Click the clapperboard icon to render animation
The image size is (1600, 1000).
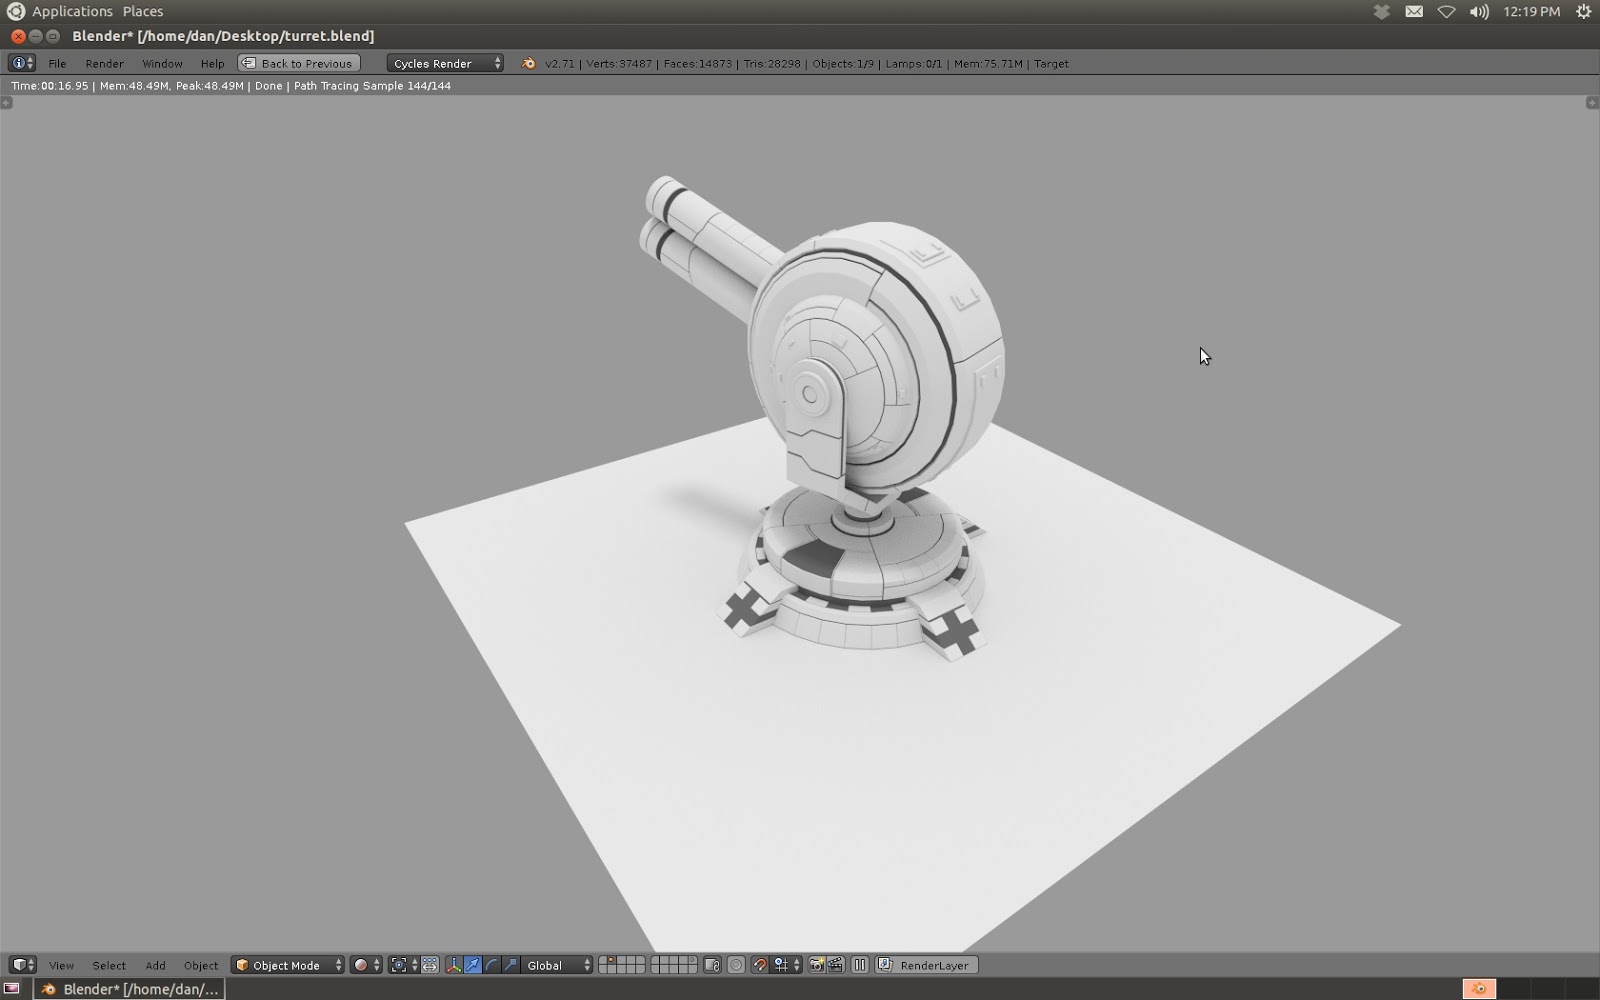click(835, 965)
